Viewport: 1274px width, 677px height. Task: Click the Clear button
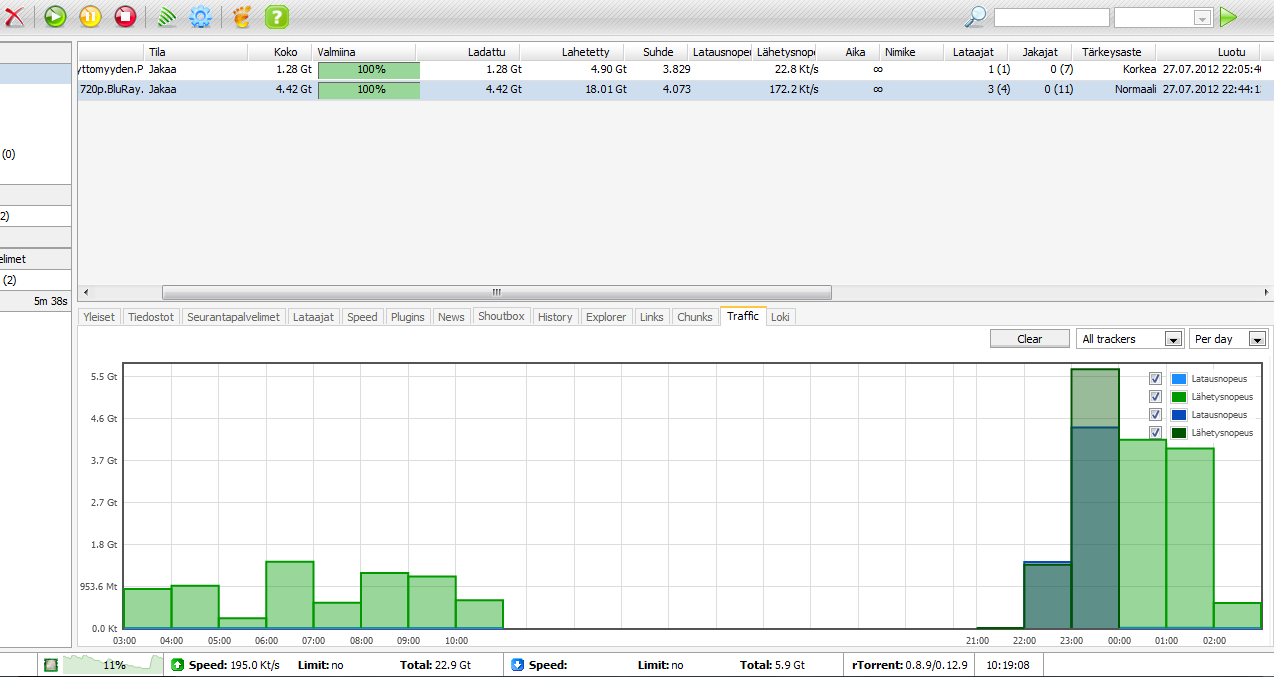(x=1029, y=339)
